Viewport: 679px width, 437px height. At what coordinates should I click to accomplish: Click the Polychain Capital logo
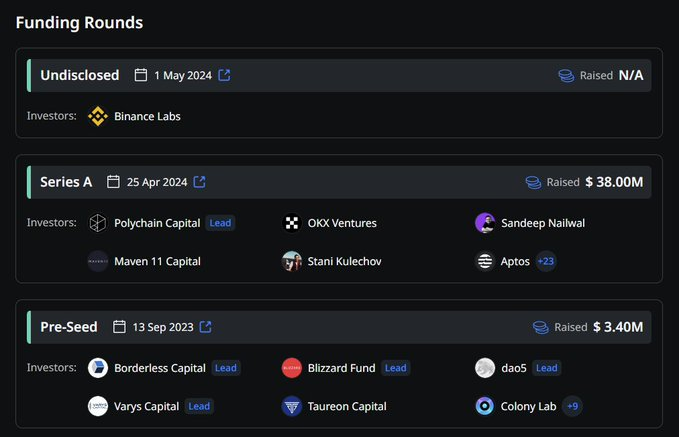click(98, 223)
